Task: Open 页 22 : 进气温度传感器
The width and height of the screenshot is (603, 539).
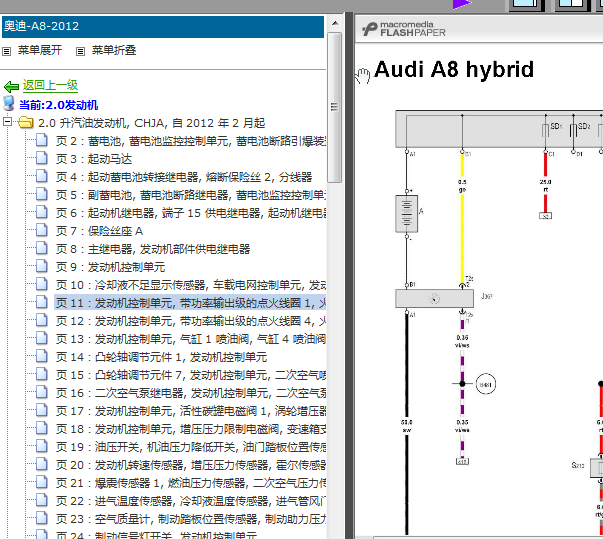Action: pyautogui.click(x=191, y=501)
